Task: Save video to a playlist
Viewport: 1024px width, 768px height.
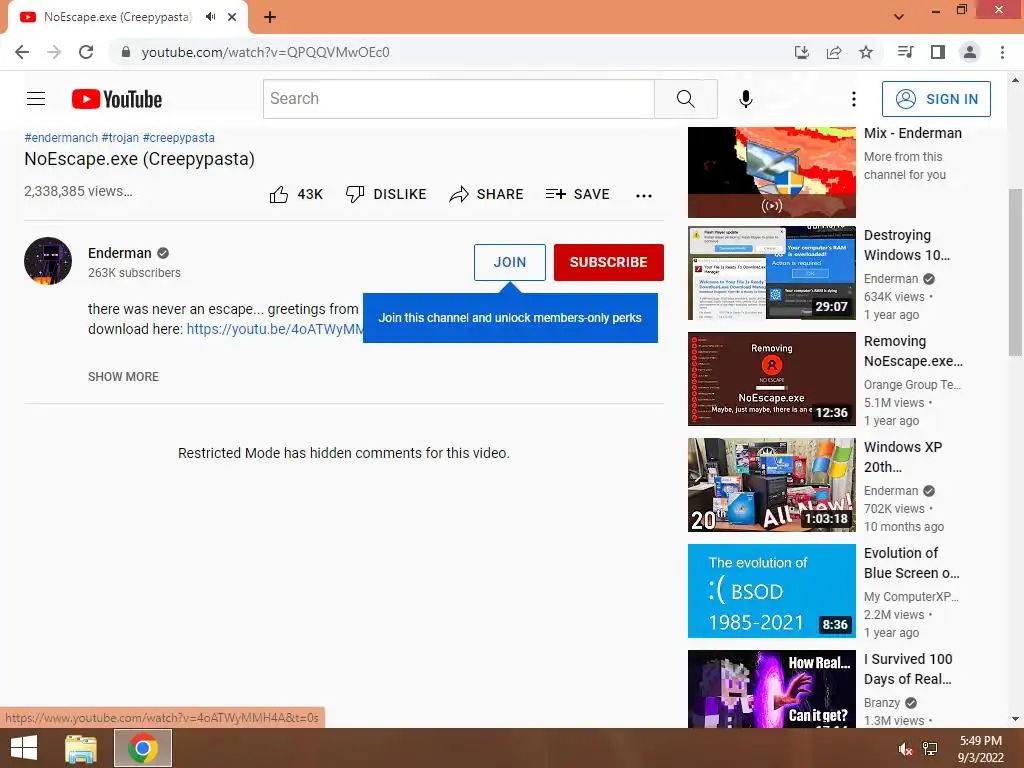Action: pyautogui.click(x=578, y=194)
